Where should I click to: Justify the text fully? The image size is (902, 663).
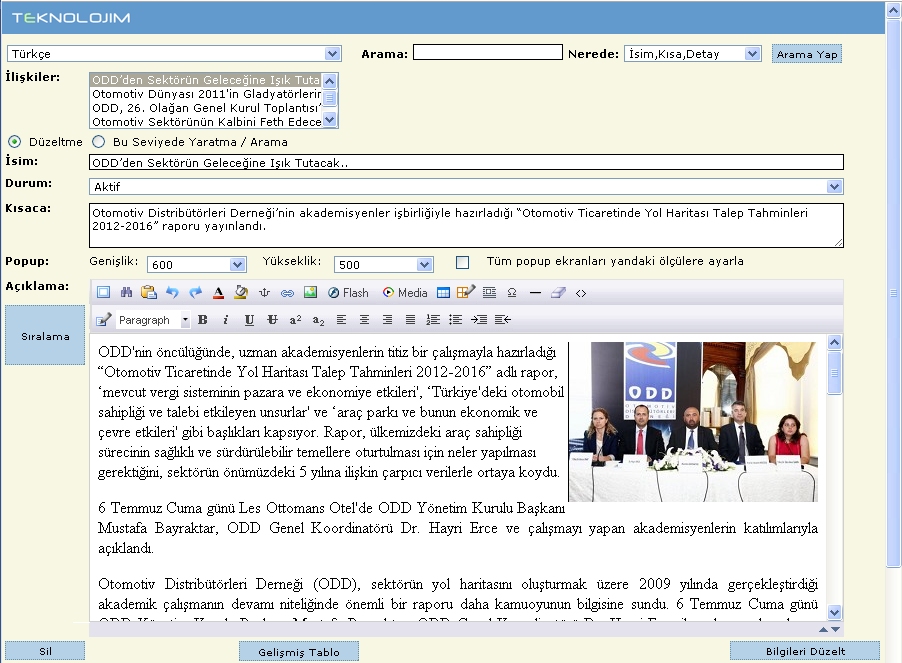[410, 320]
